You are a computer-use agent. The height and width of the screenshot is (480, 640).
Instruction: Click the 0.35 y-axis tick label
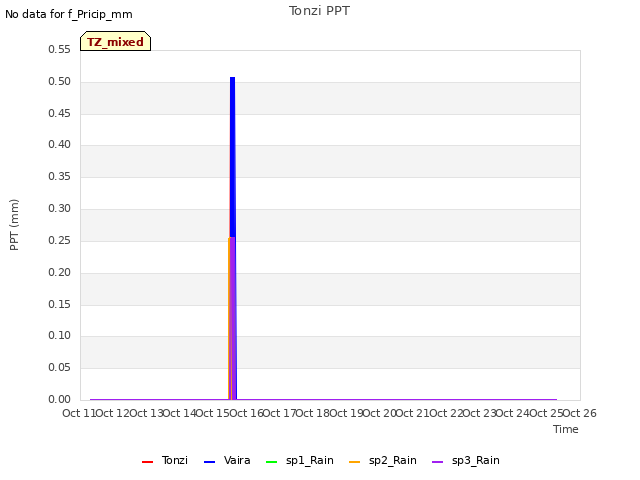click(59, 176)
